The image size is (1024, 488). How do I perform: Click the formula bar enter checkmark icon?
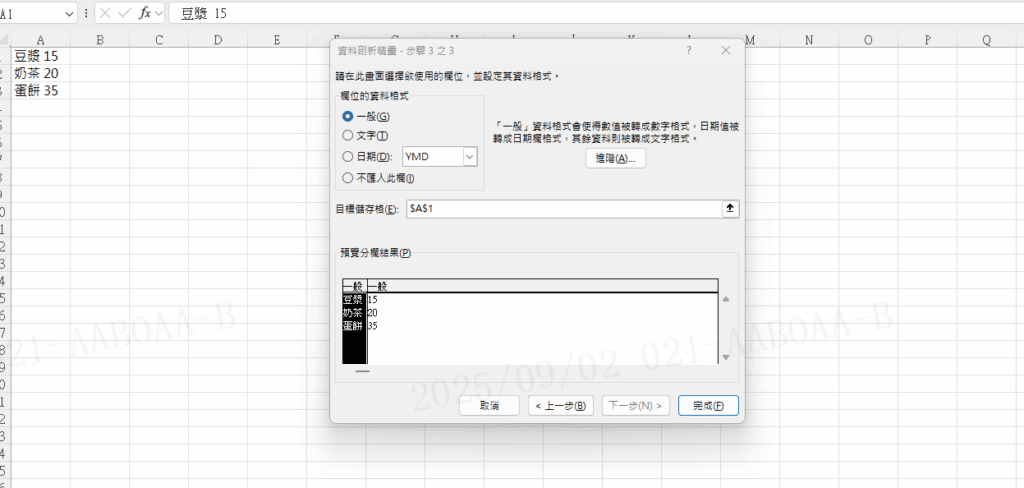coord(124,13)
